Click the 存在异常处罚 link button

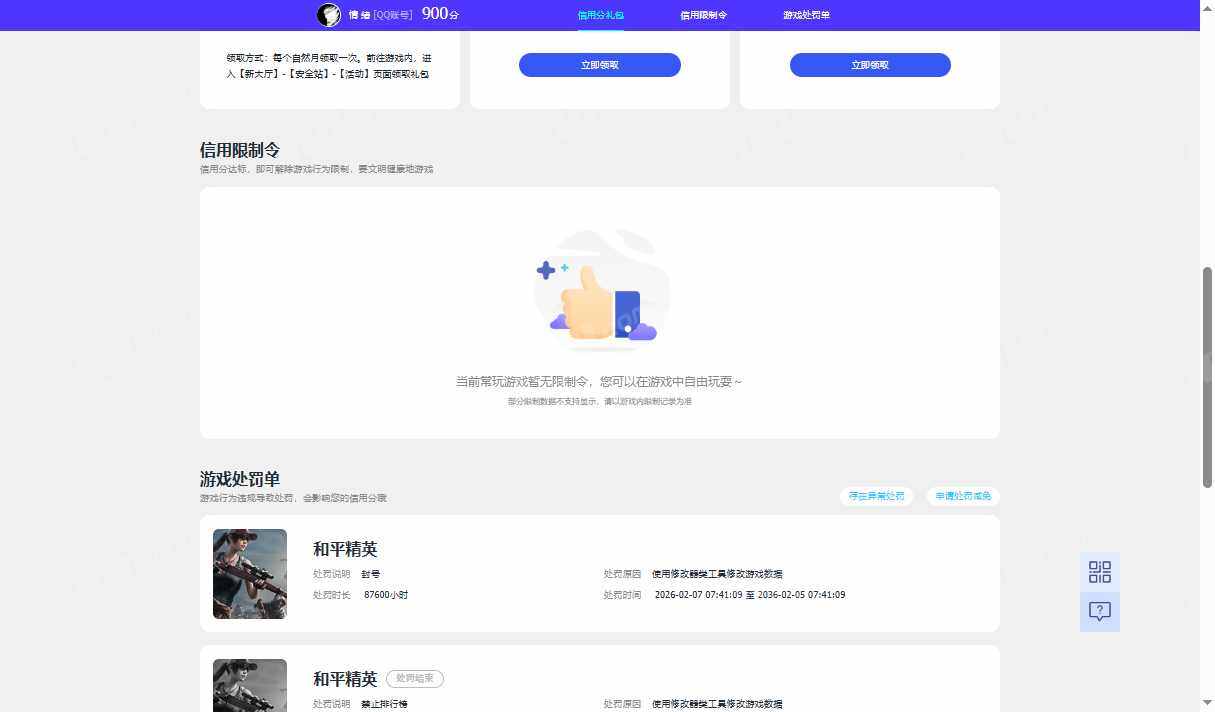pos(876,496)
